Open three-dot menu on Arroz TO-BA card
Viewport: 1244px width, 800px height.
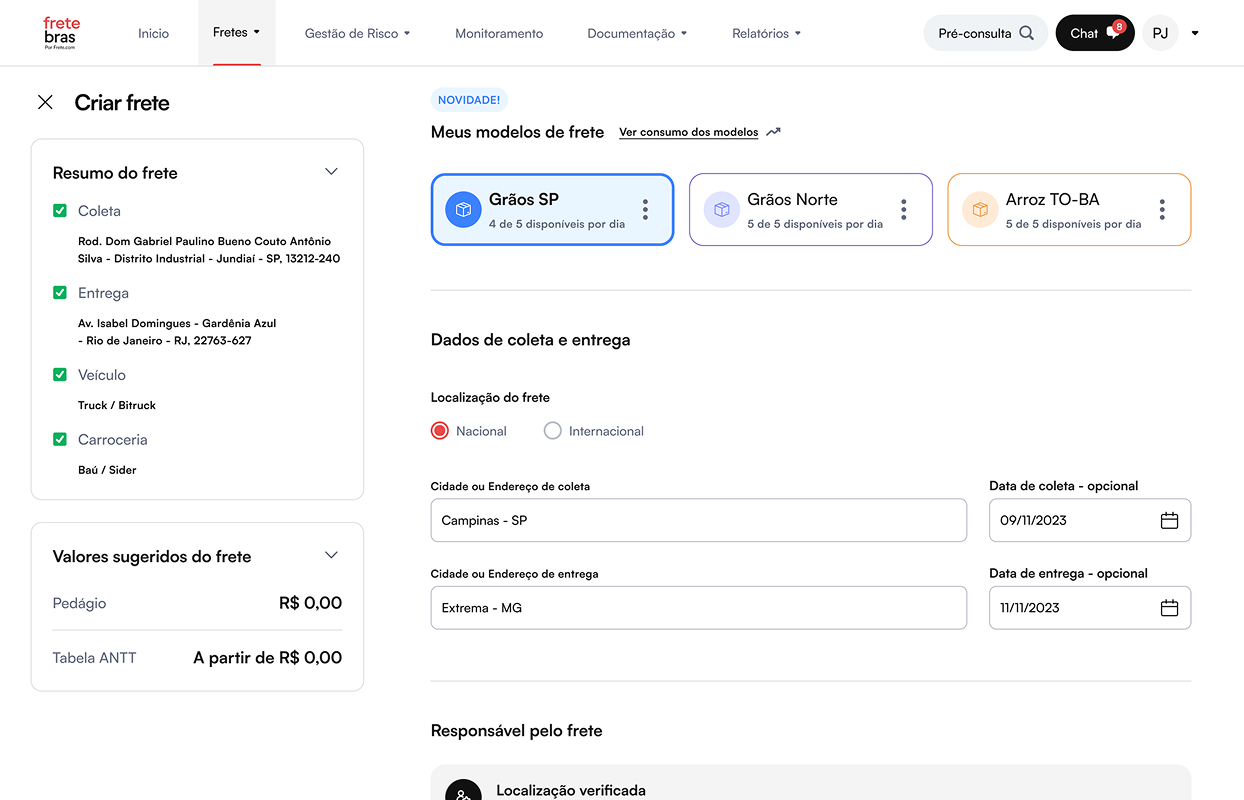(1162, 209)
